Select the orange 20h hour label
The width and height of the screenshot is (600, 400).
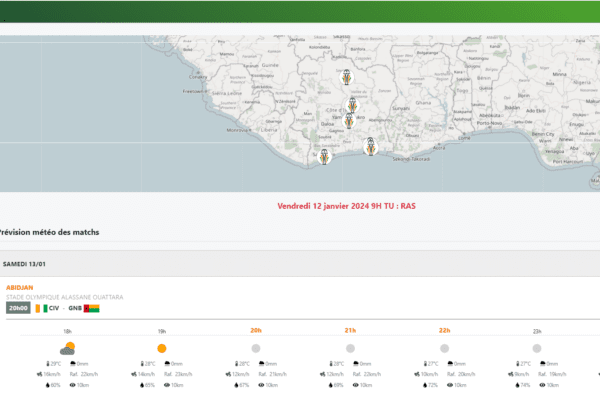(x=255, y=330)
